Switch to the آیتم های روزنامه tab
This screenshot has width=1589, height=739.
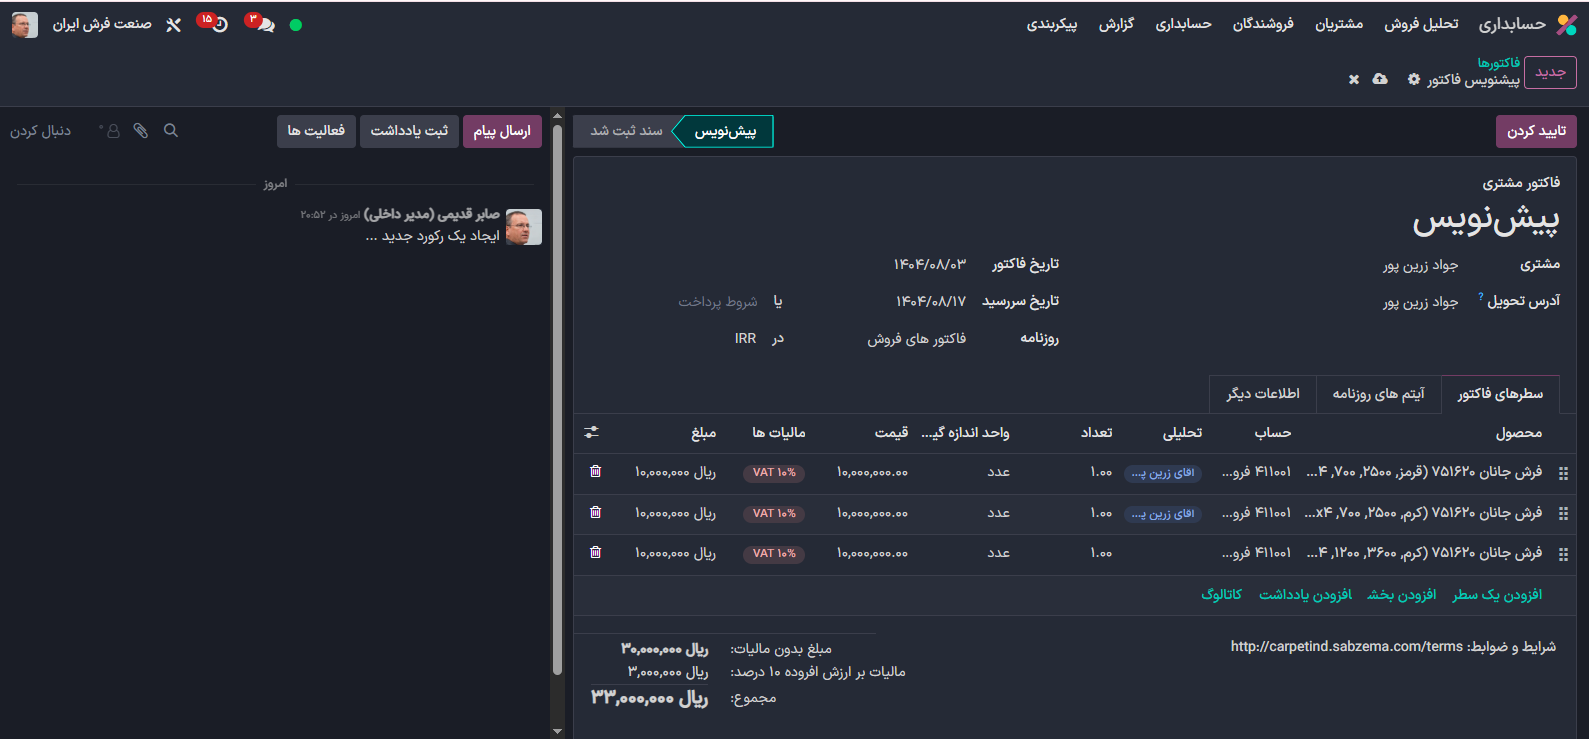click(x=1378, y=394)
